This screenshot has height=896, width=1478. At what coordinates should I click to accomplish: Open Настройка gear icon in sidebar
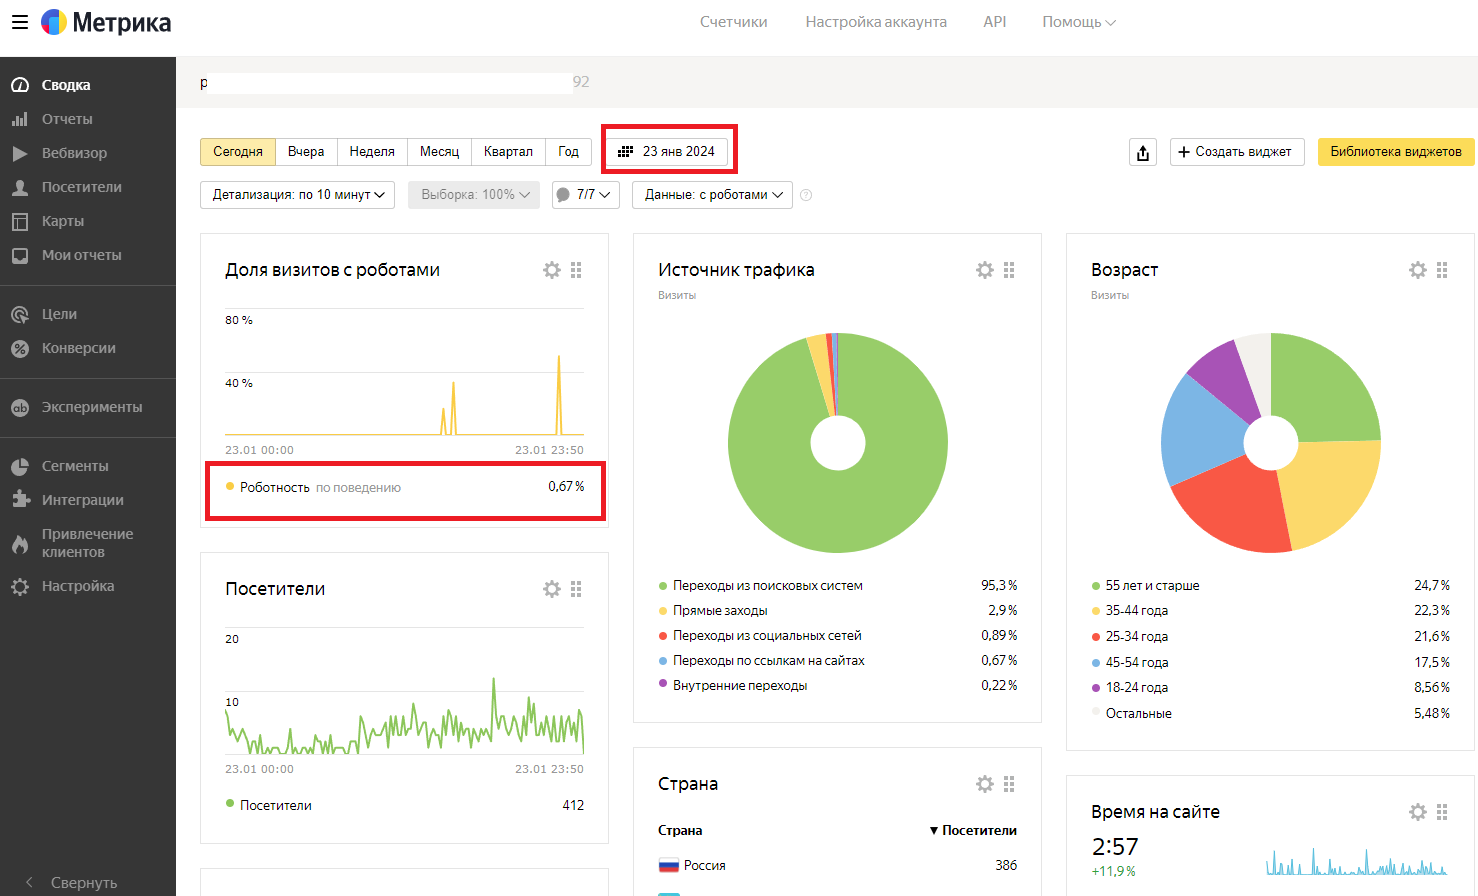[20, 586]
